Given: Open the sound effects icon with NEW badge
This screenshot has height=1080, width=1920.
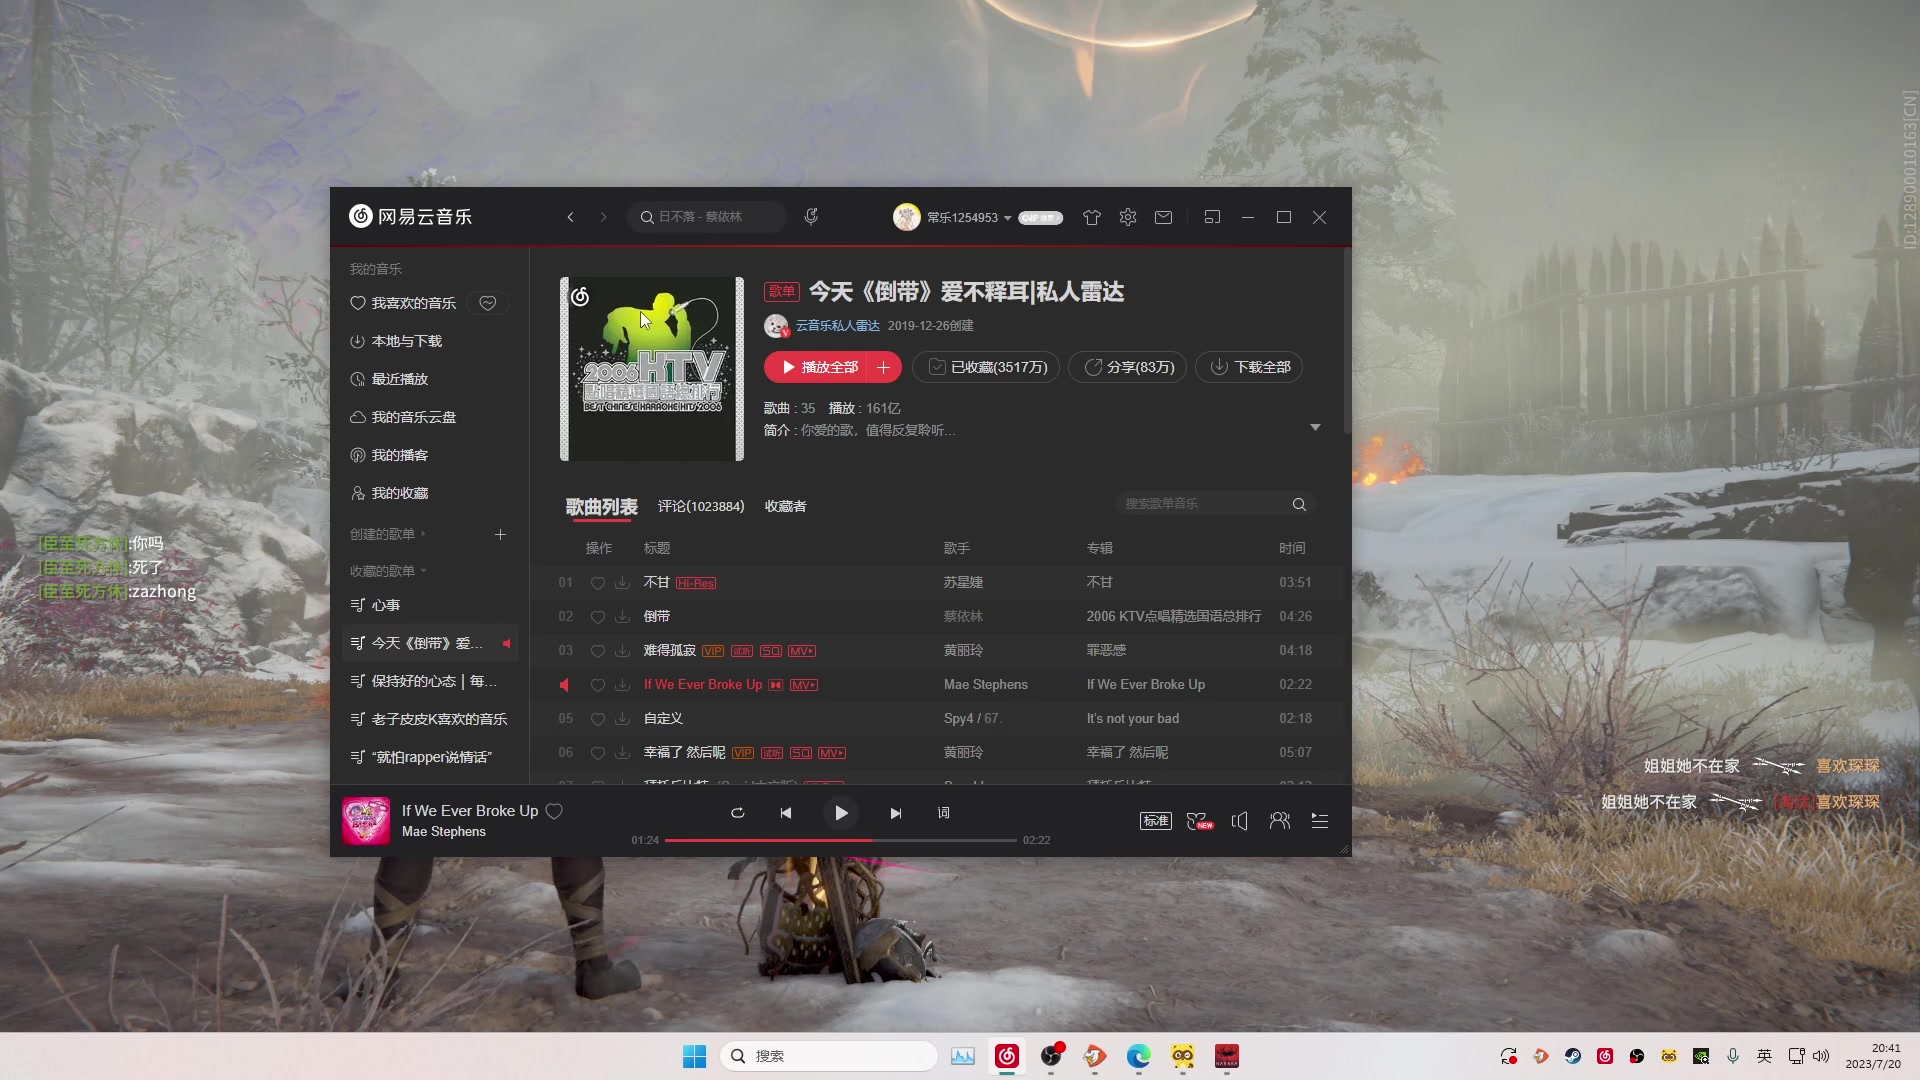Looking at the screenshot, I should (1199, 821).
